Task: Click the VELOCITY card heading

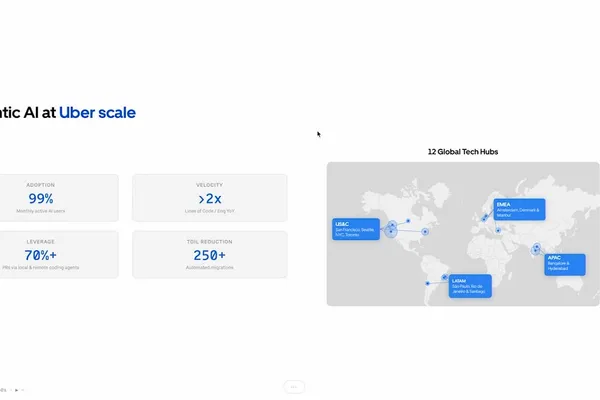Action: click(209, 185)
